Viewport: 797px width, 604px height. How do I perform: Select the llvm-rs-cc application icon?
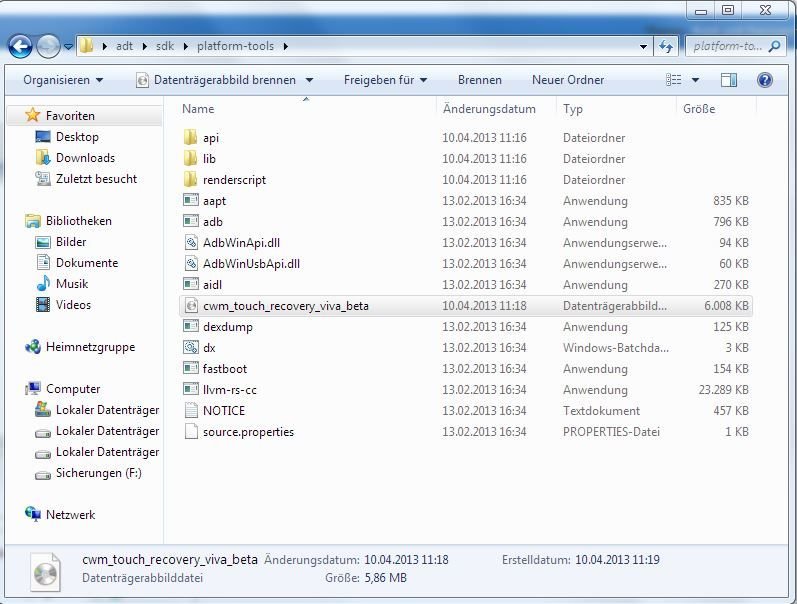tap(191, 389)
